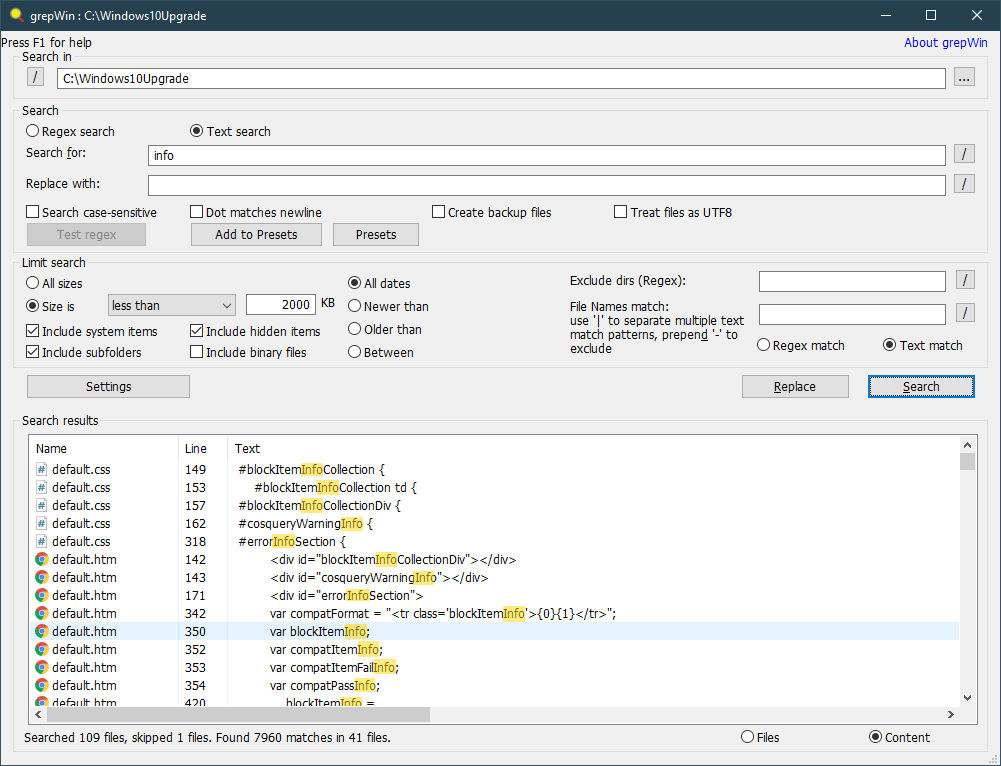Select All dates option
This screenshot has width=1001, height=766.
tap(379, 283)
